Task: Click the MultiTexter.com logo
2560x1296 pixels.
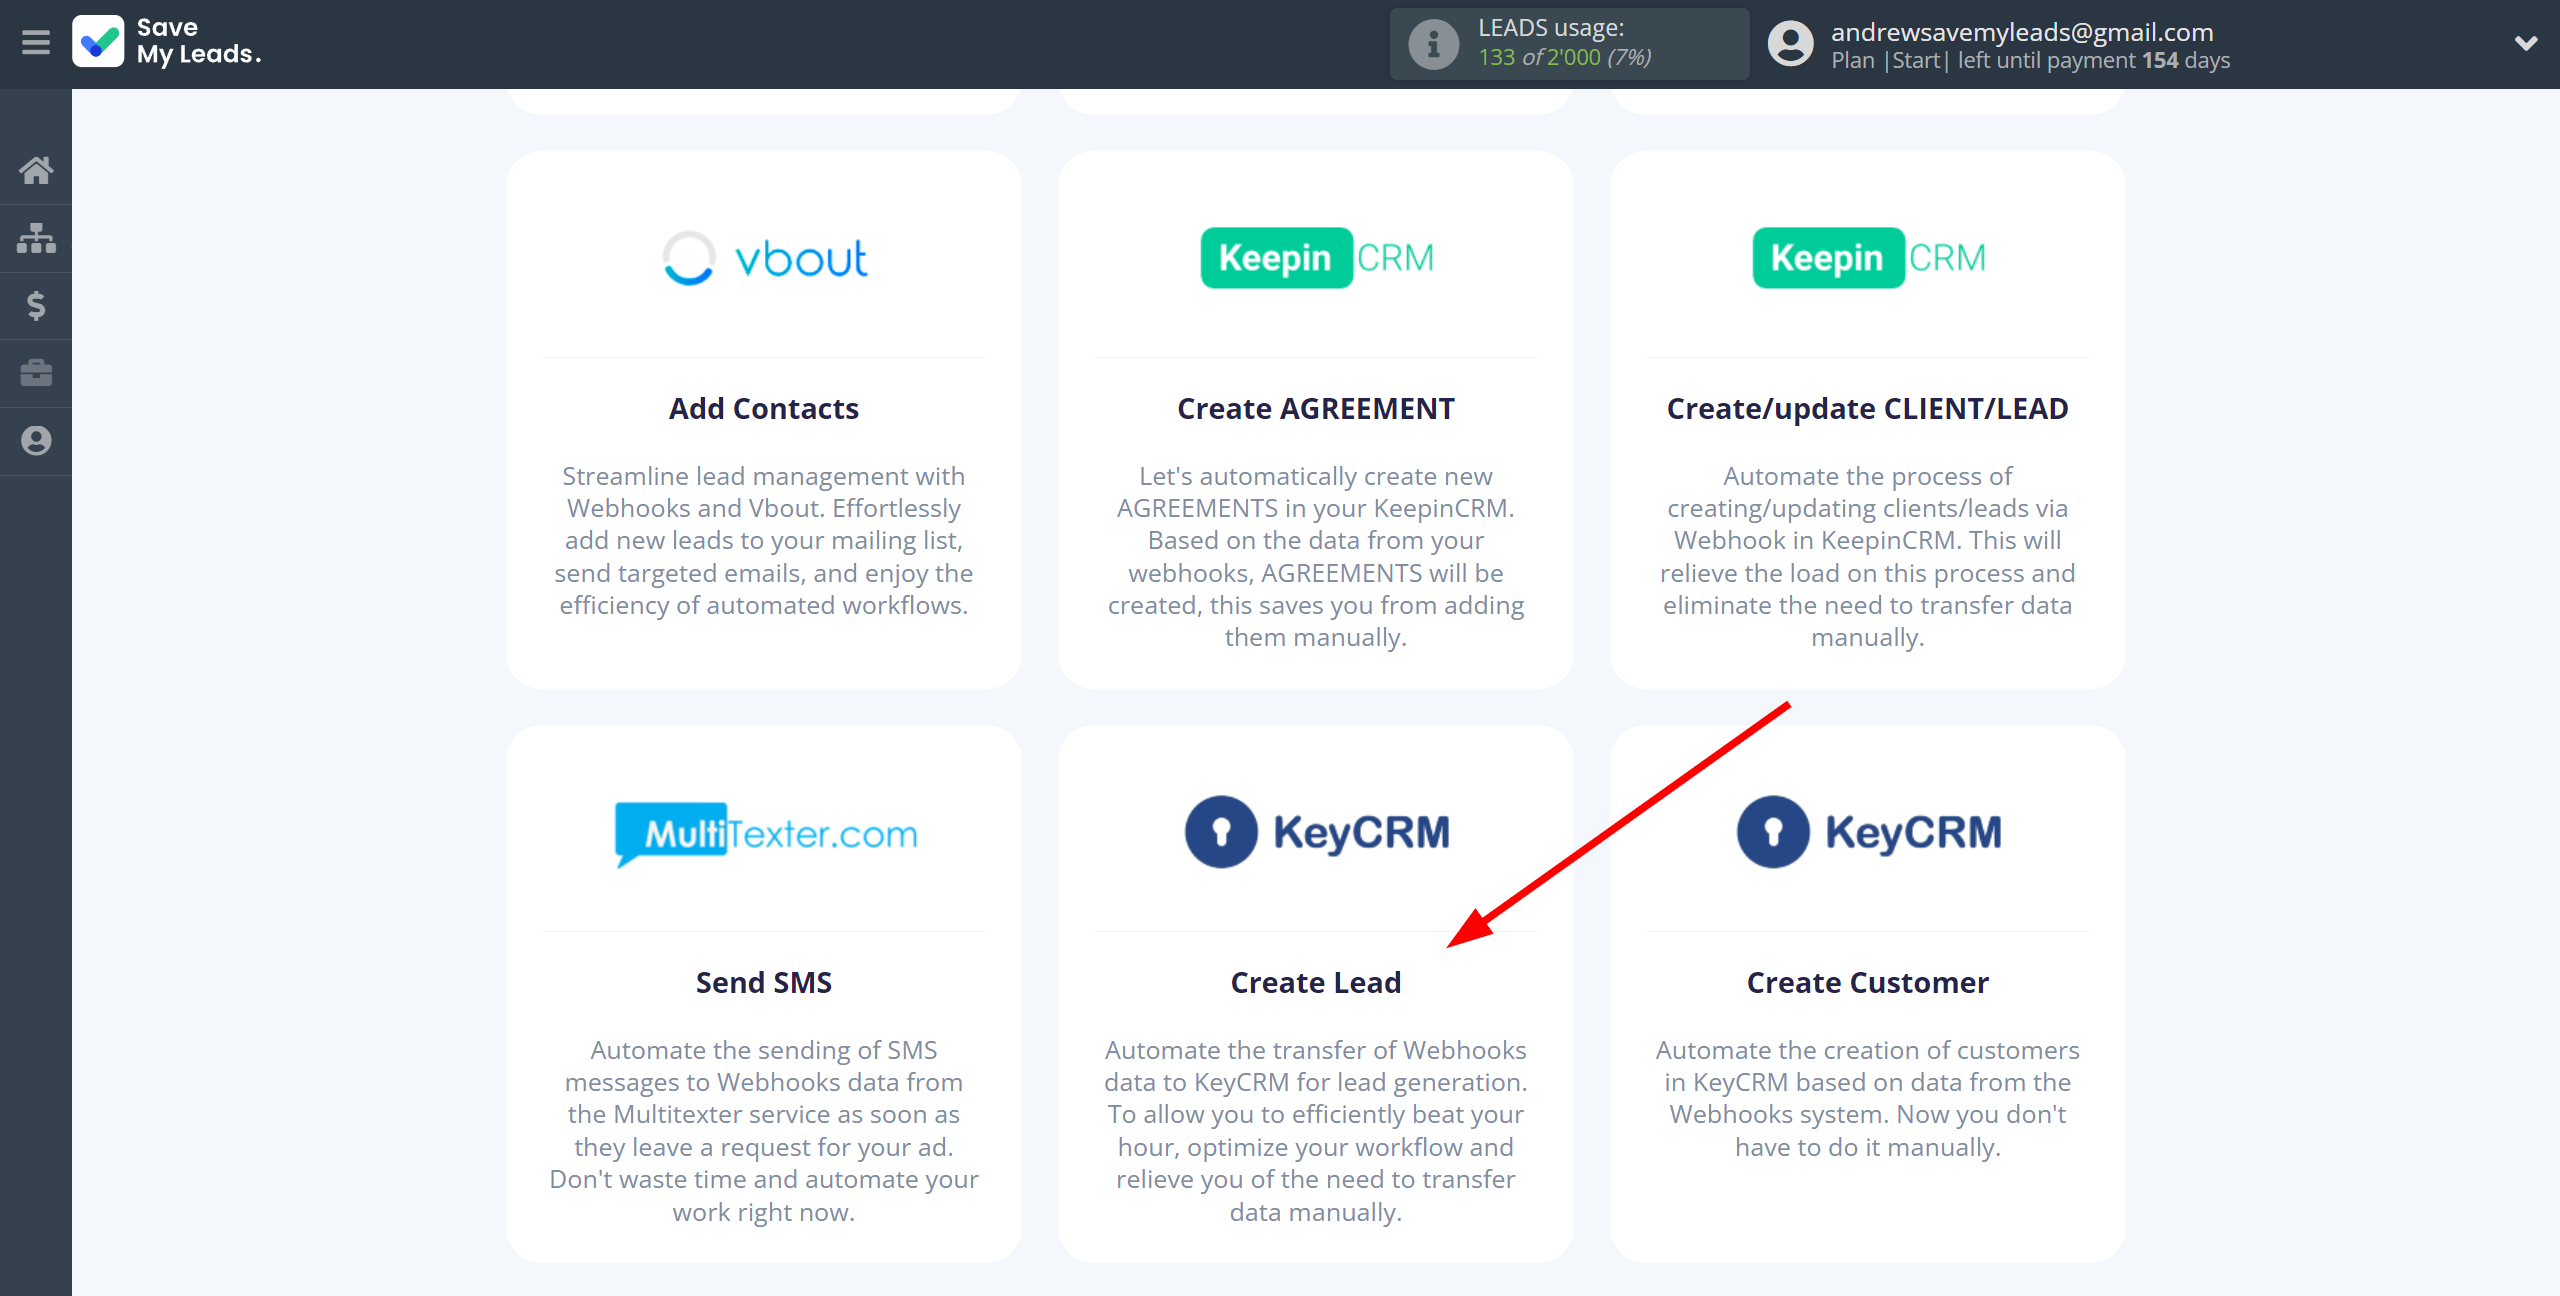Action: [x=766, y=833]
